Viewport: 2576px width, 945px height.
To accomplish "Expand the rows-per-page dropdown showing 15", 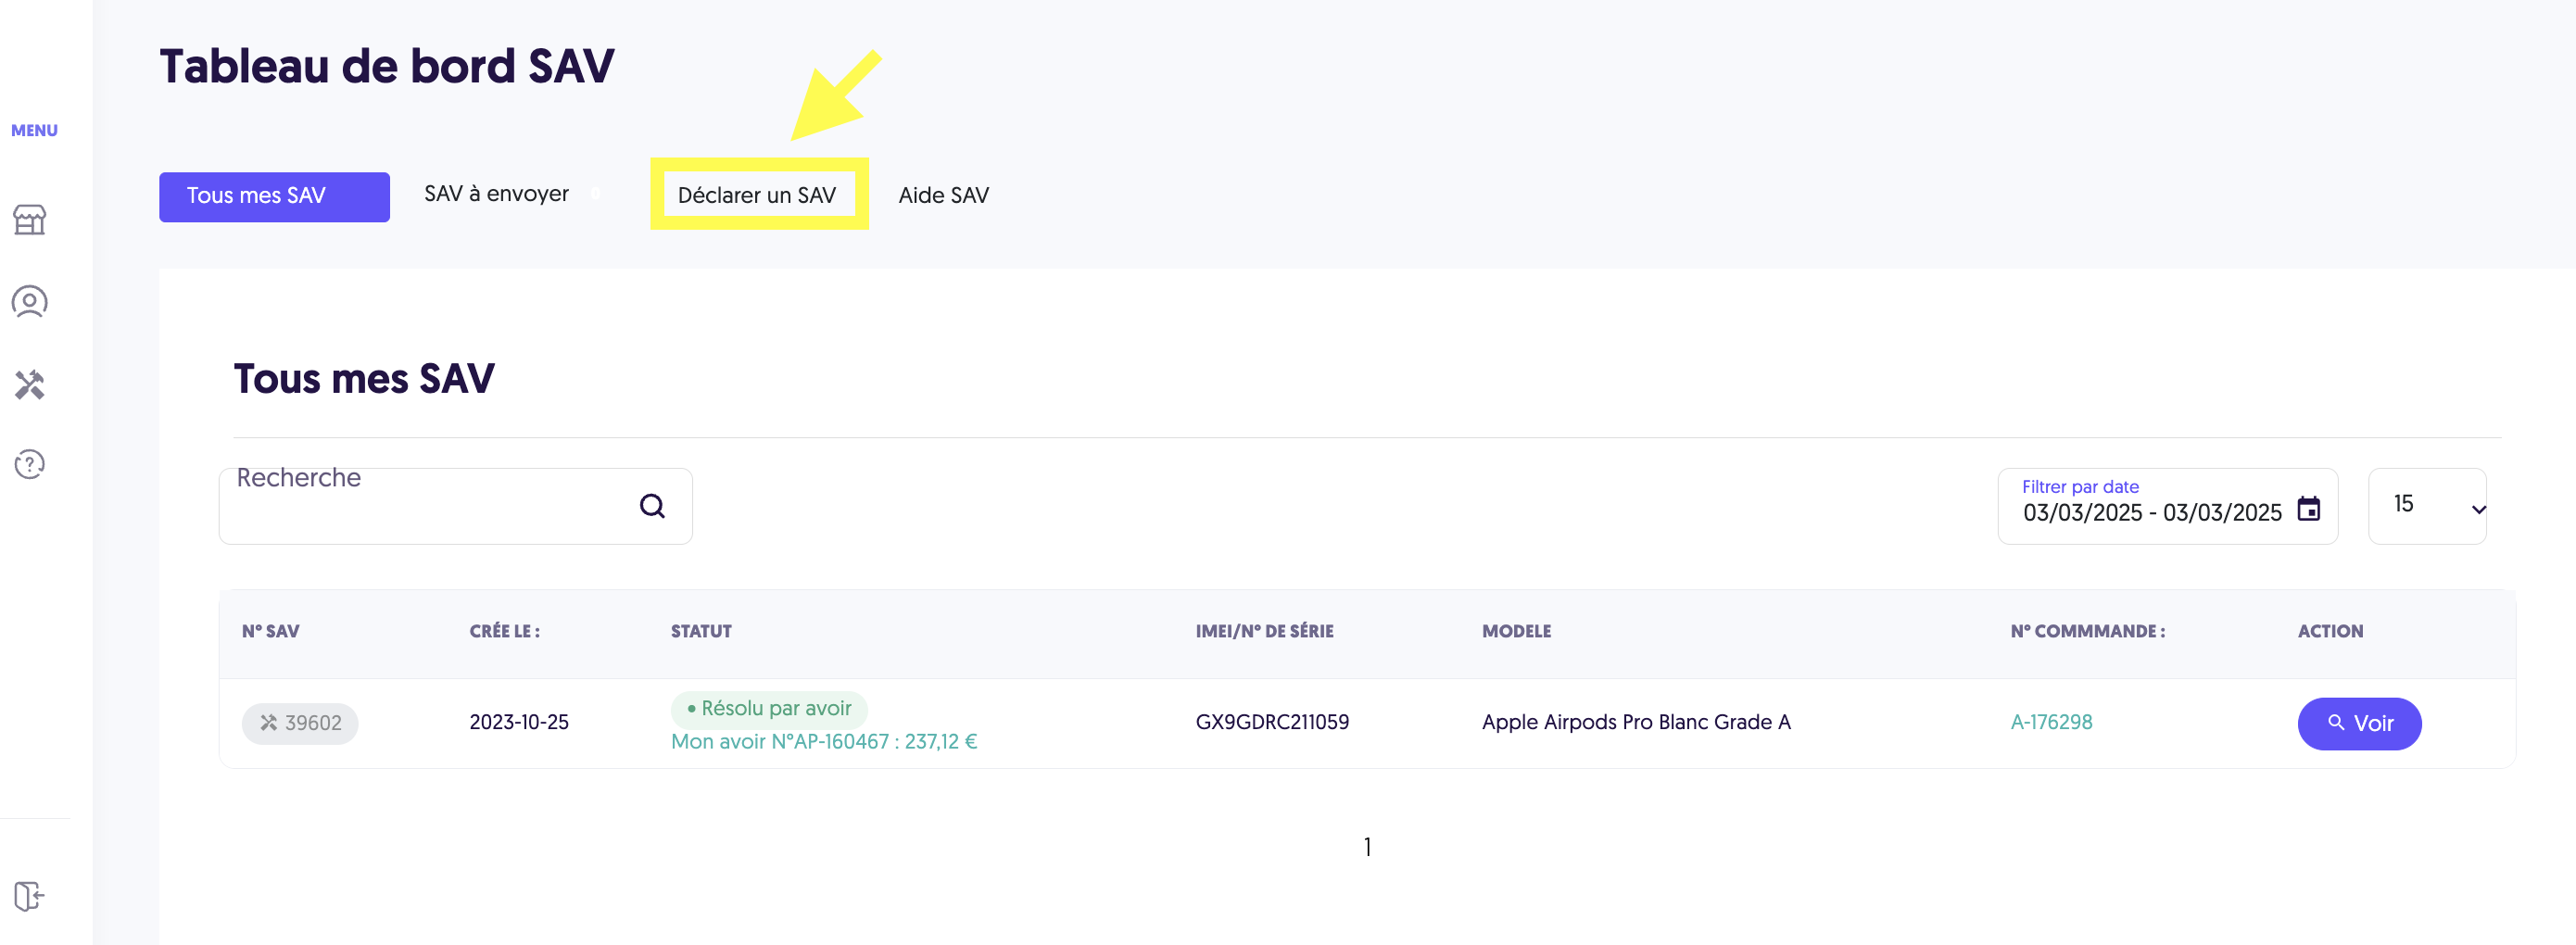I will pyautogui.click(x=2426, y=506).
